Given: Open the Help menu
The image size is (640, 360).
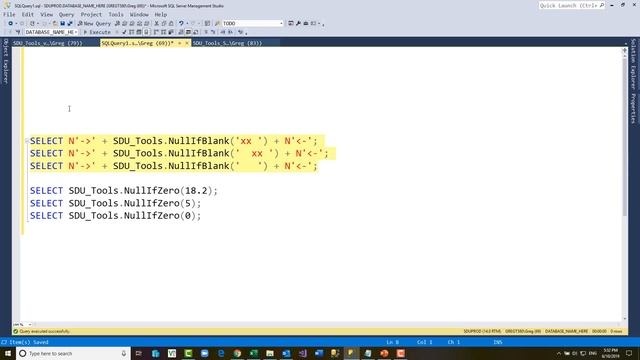Looking at the screenshot, I should click(x=161, y=14).
